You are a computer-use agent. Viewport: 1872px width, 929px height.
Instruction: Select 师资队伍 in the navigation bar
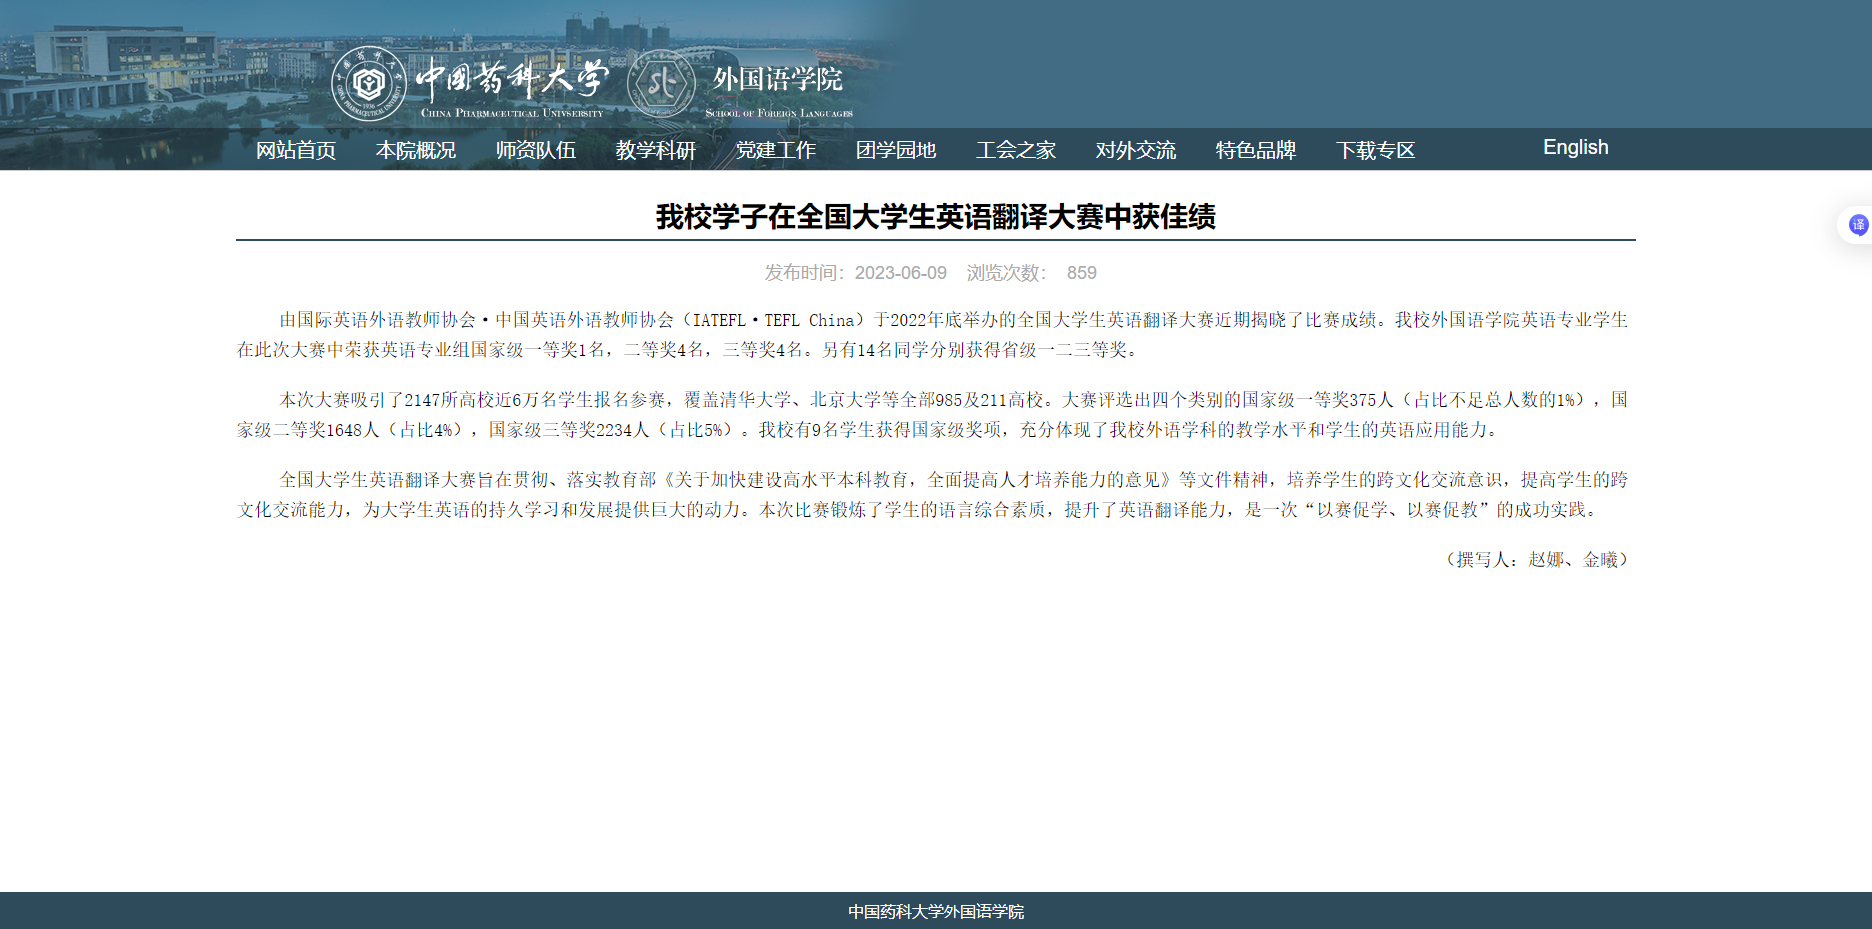click(x=536, y=150)
